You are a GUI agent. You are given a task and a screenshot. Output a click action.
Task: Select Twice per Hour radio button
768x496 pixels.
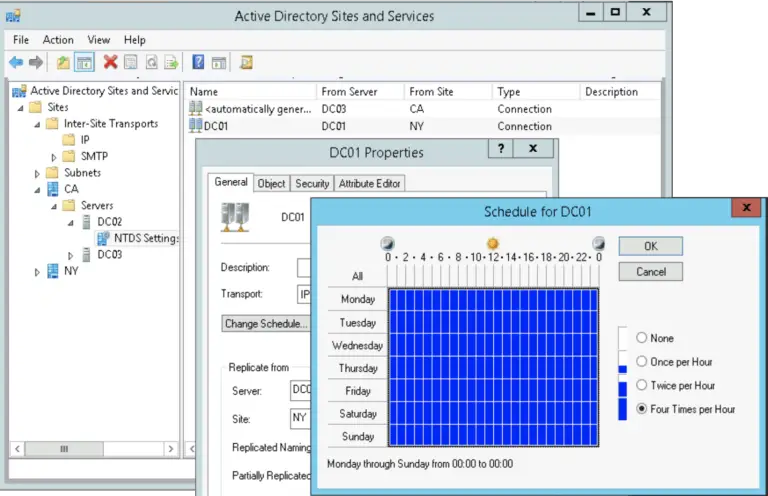click(642, 385)
